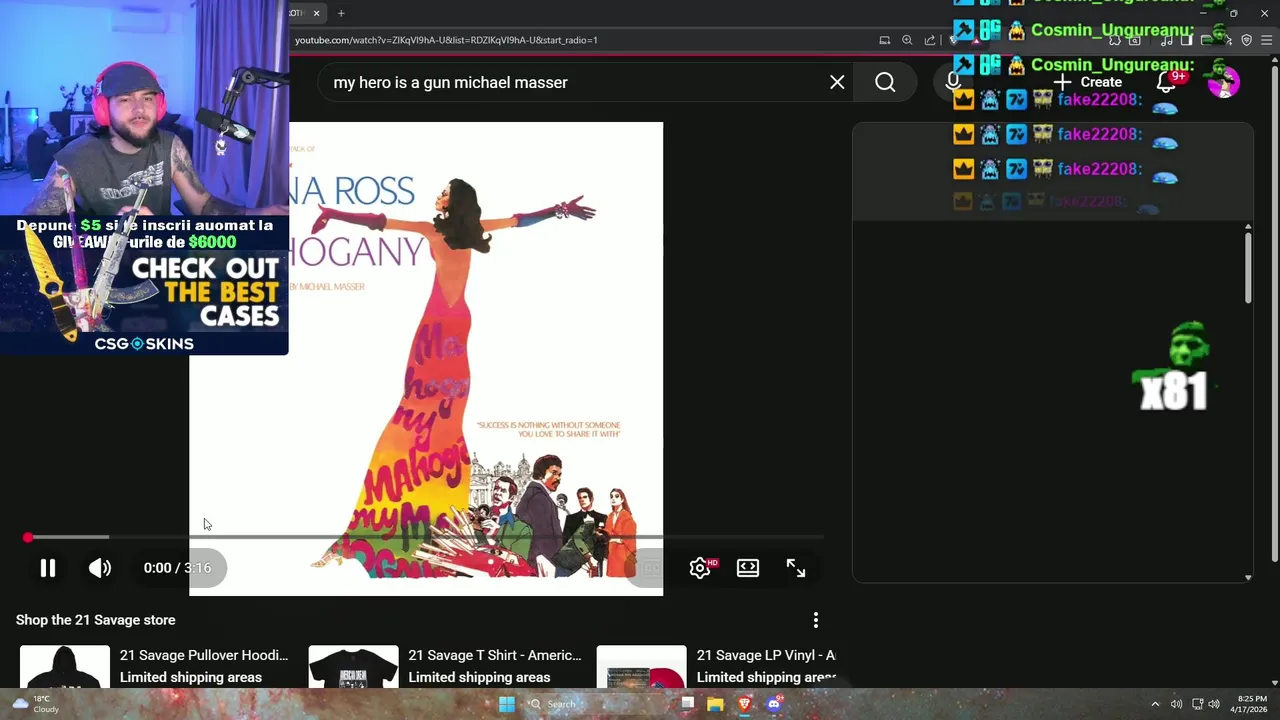Share this page via the address bar share icon
Viewport: 1280px width, 720px height.
[x=930, y=40]
